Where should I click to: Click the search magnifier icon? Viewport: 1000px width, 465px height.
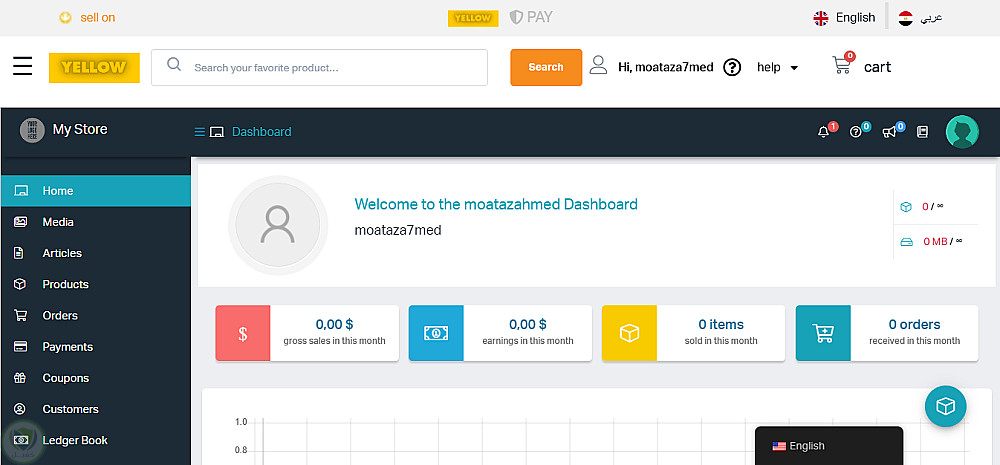coord(173,64)
